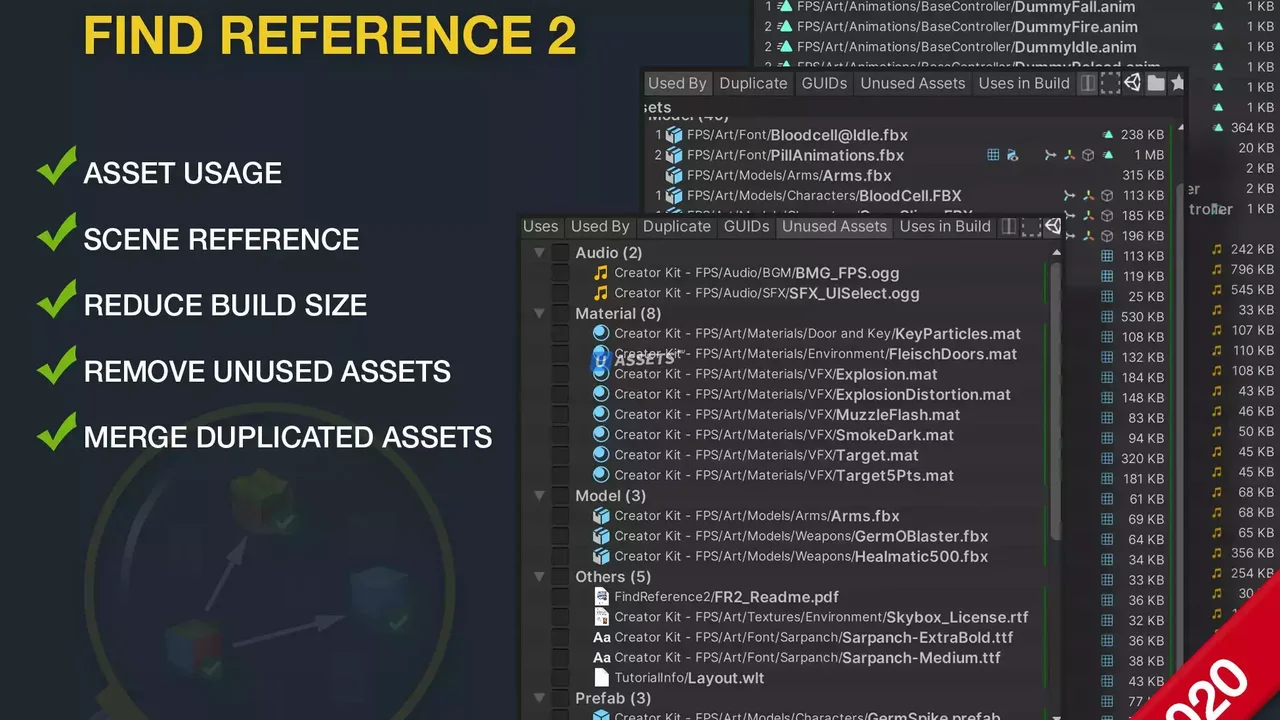Check the box for Arms.fbx in front window
The height and width of the screenshot is (720, 1280).
(560, 516)
